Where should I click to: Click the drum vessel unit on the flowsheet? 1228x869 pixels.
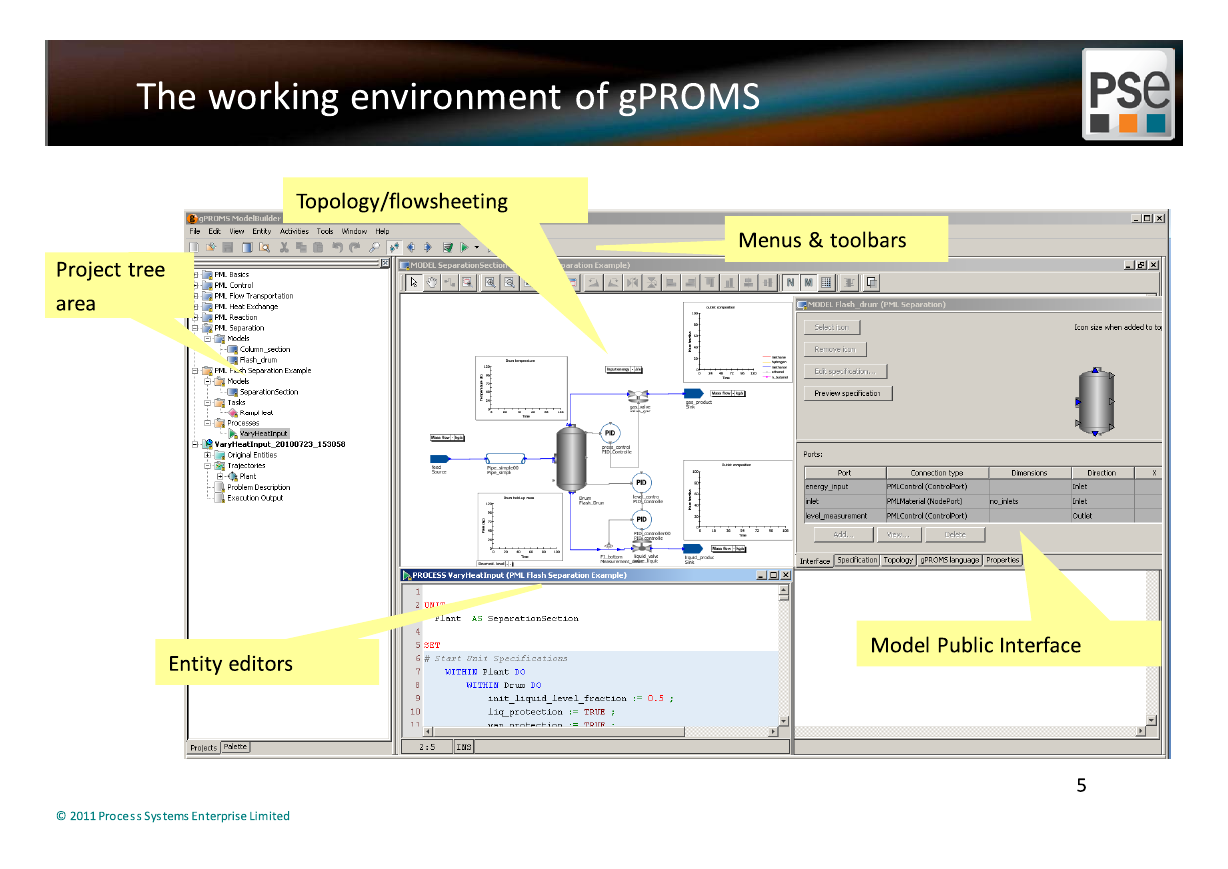571,456
